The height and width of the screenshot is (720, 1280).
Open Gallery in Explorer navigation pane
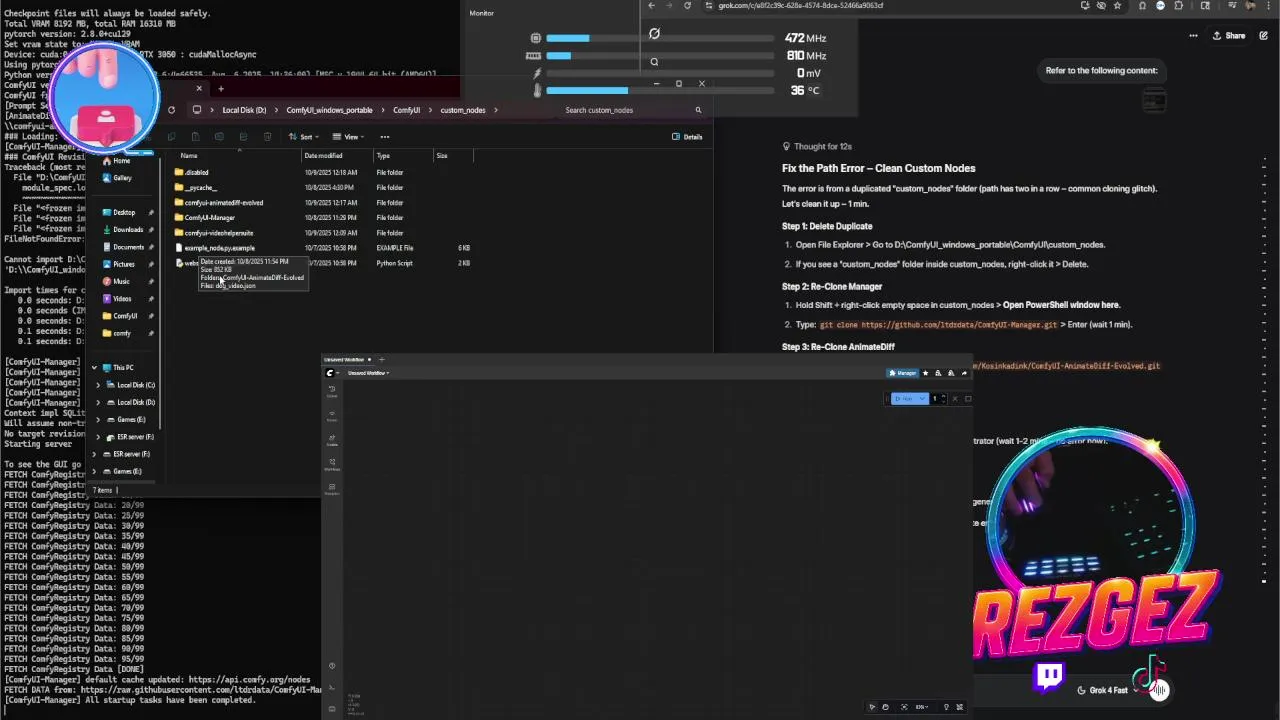117,178
